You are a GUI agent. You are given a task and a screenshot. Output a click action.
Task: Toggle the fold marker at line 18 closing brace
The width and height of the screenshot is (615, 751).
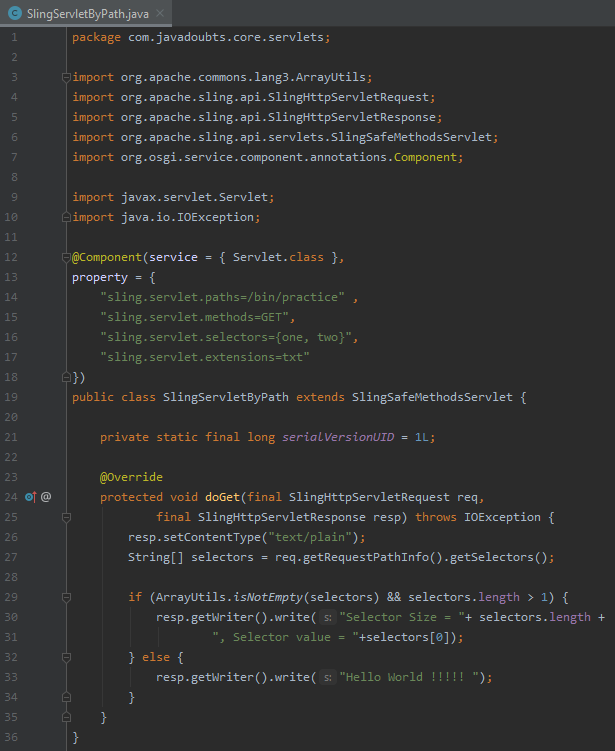67,377
